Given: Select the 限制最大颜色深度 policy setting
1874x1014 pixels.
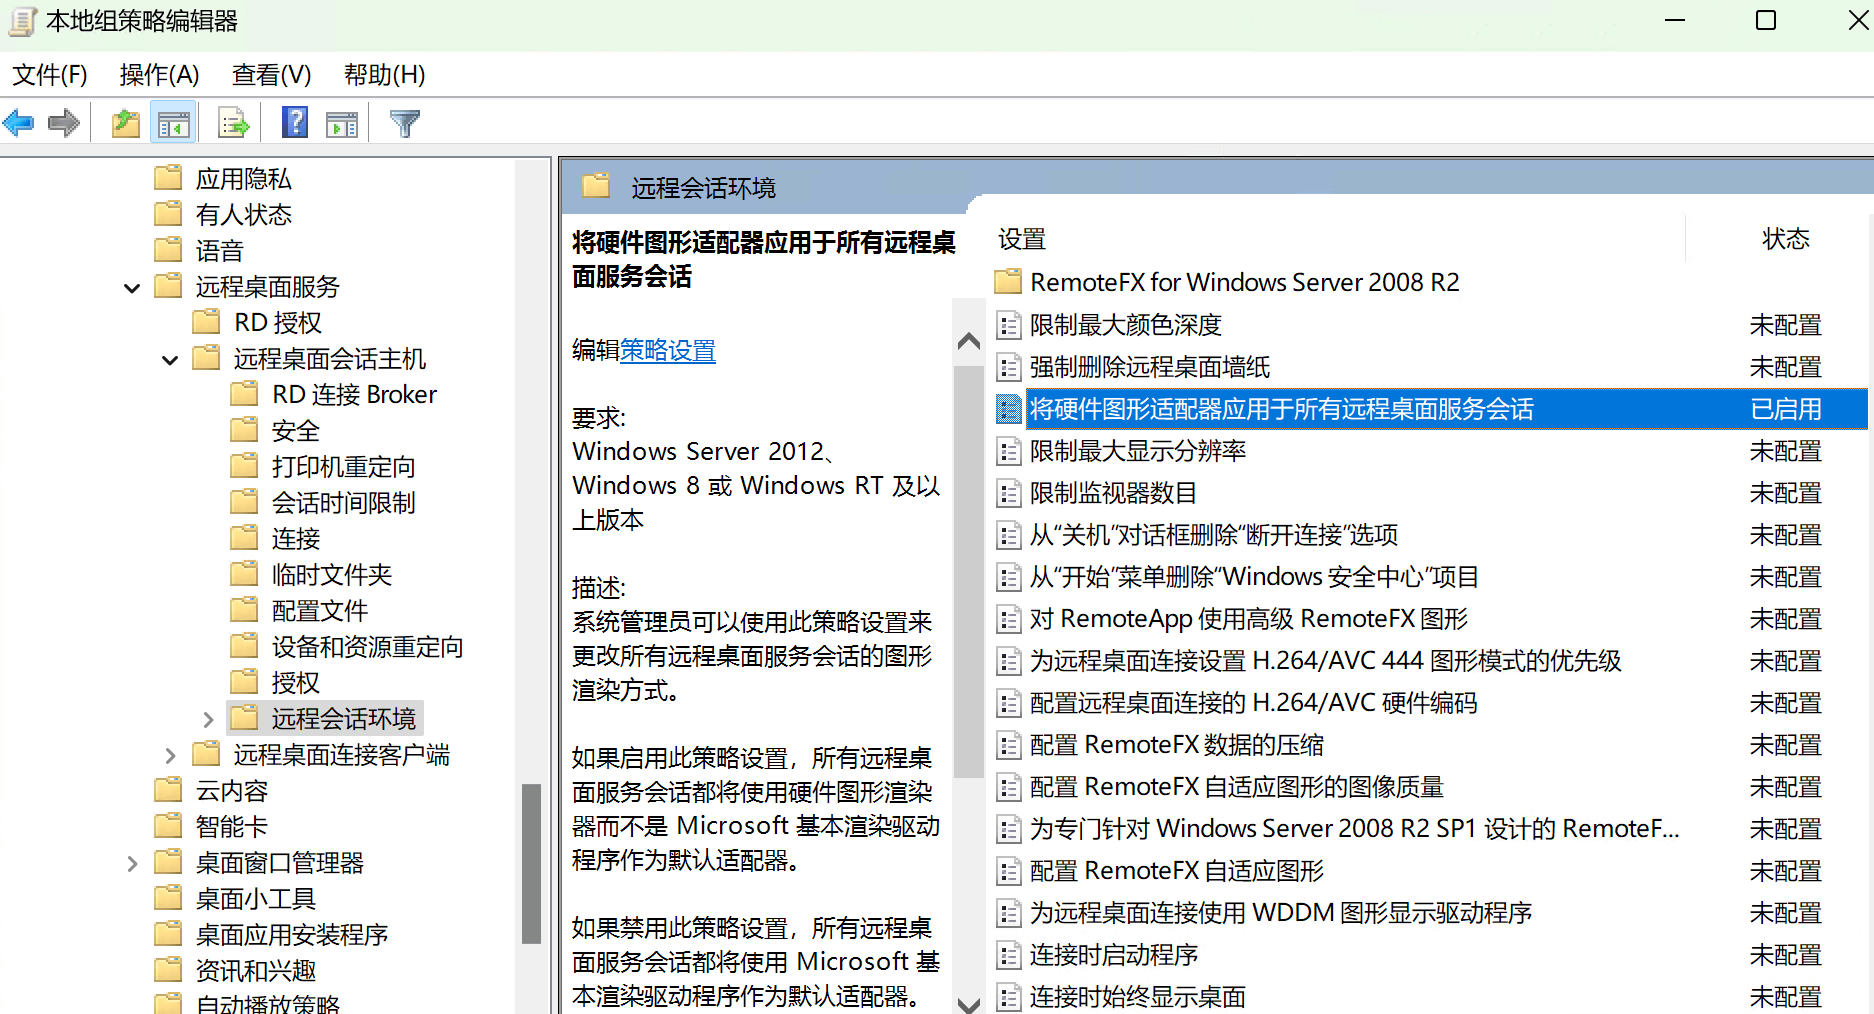Looking at the screenshot, I should pyautogui.click(x=1126, y=325).
